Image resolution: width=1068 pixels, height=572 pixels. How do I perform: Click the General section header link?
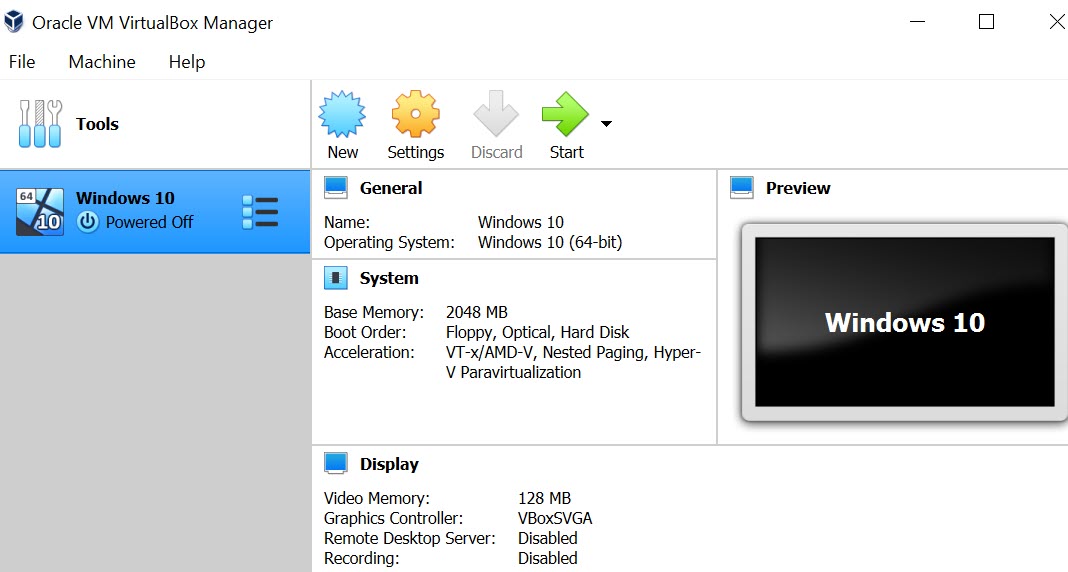click(391, 188)
